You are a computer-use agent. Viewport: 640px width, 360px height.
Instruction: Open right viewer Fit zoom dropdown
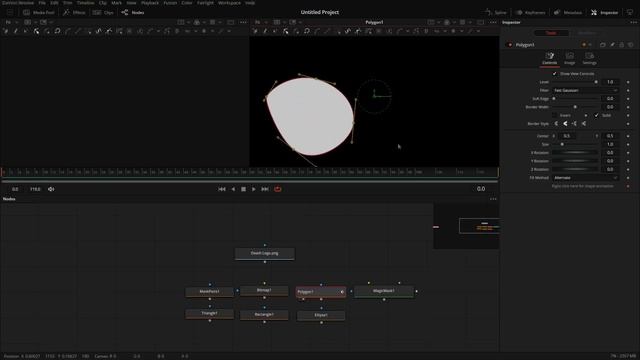coord(260,22)
